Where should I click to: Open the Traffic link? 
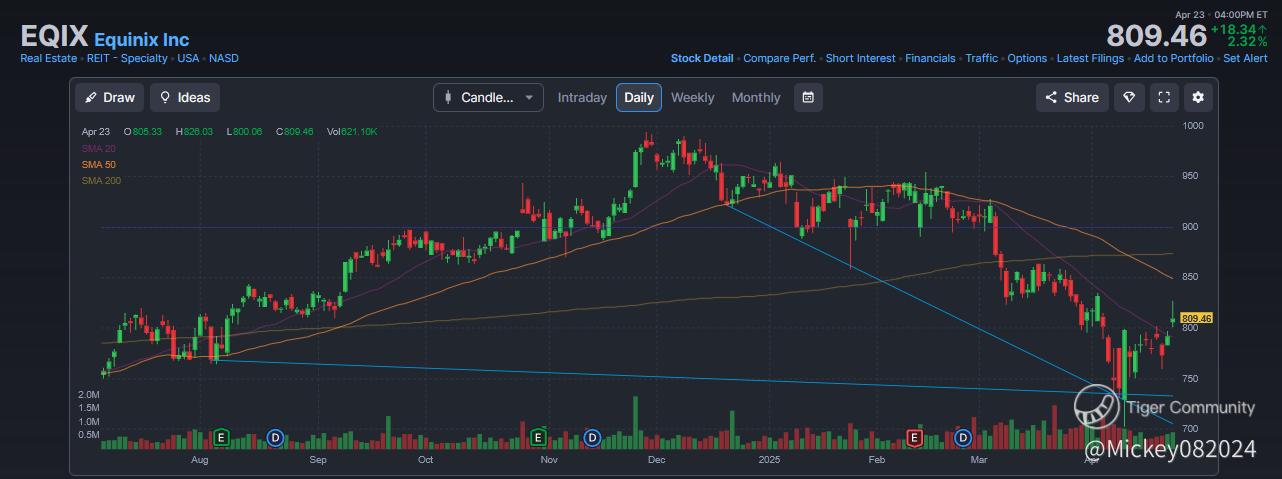[982, 58]
